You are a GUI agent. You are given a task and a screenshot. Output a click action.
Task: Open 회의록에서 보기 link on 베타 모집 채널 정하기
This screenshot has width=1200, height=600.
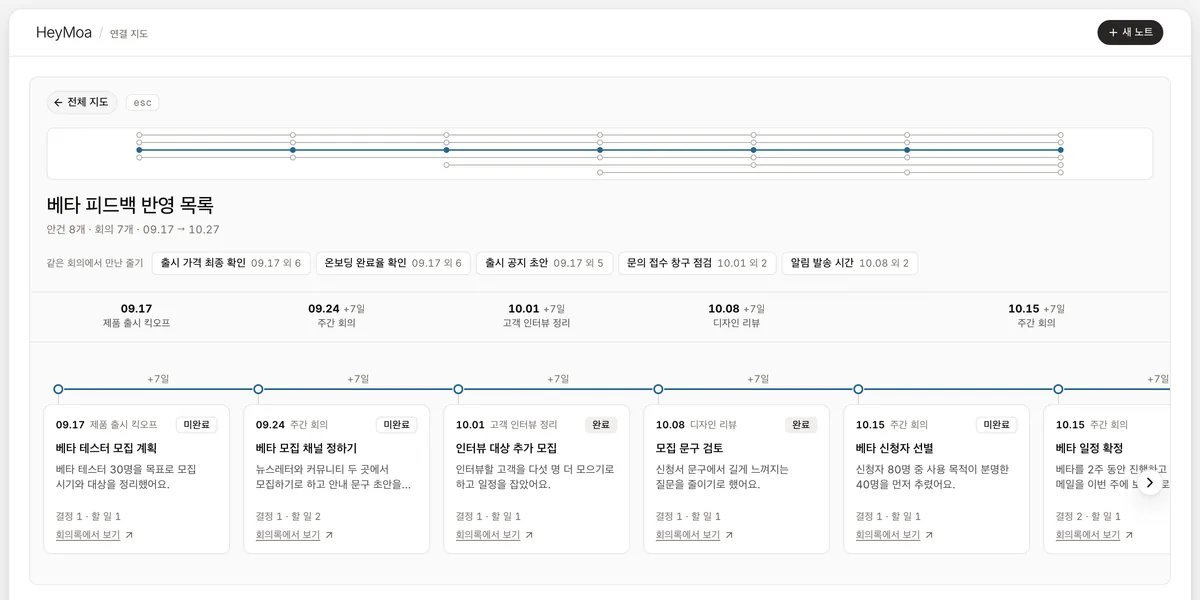[x=288, y=535]
